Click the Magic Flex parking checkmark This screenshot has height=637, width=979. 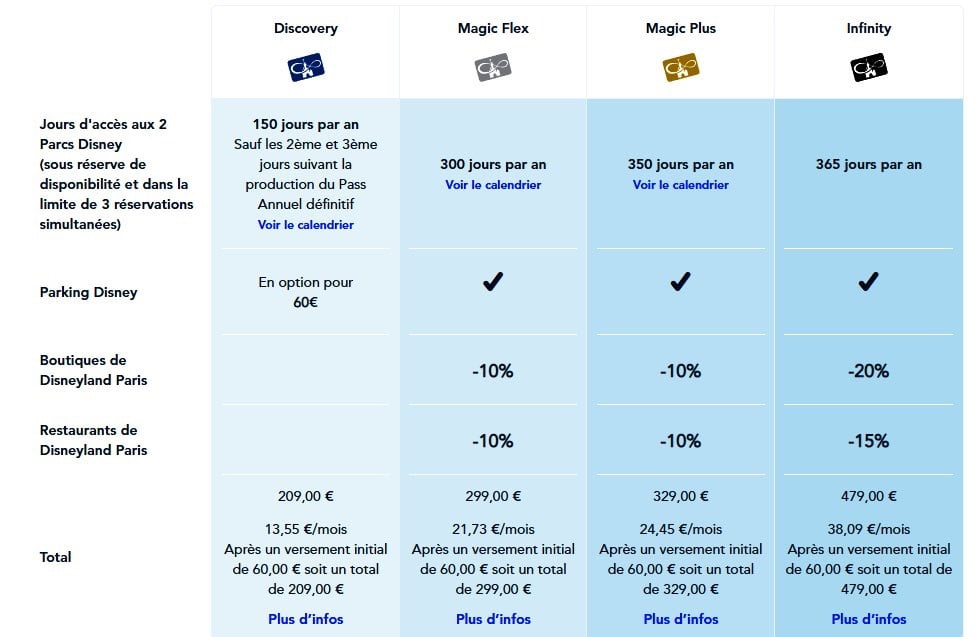493,282
